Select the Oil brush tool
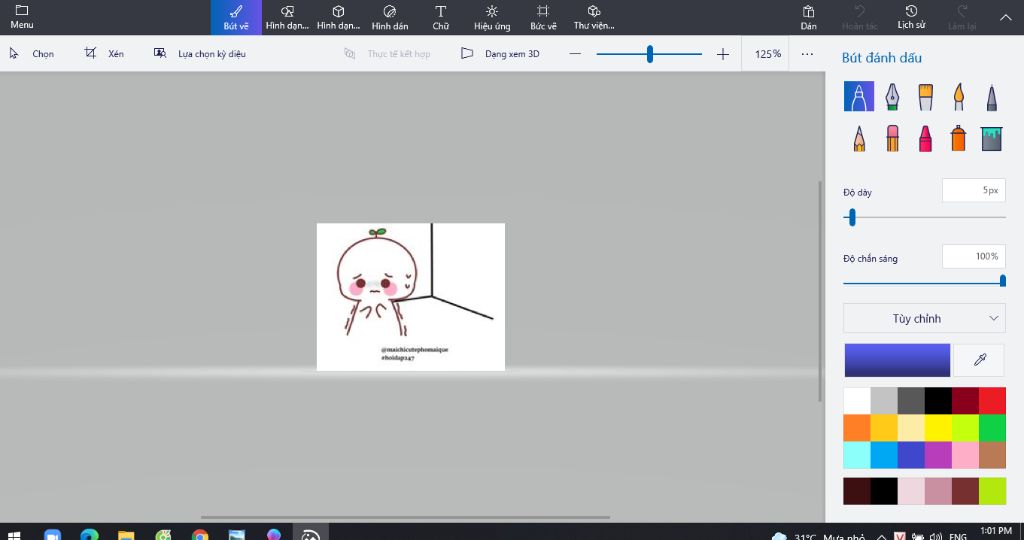 (x=925, y=97)
